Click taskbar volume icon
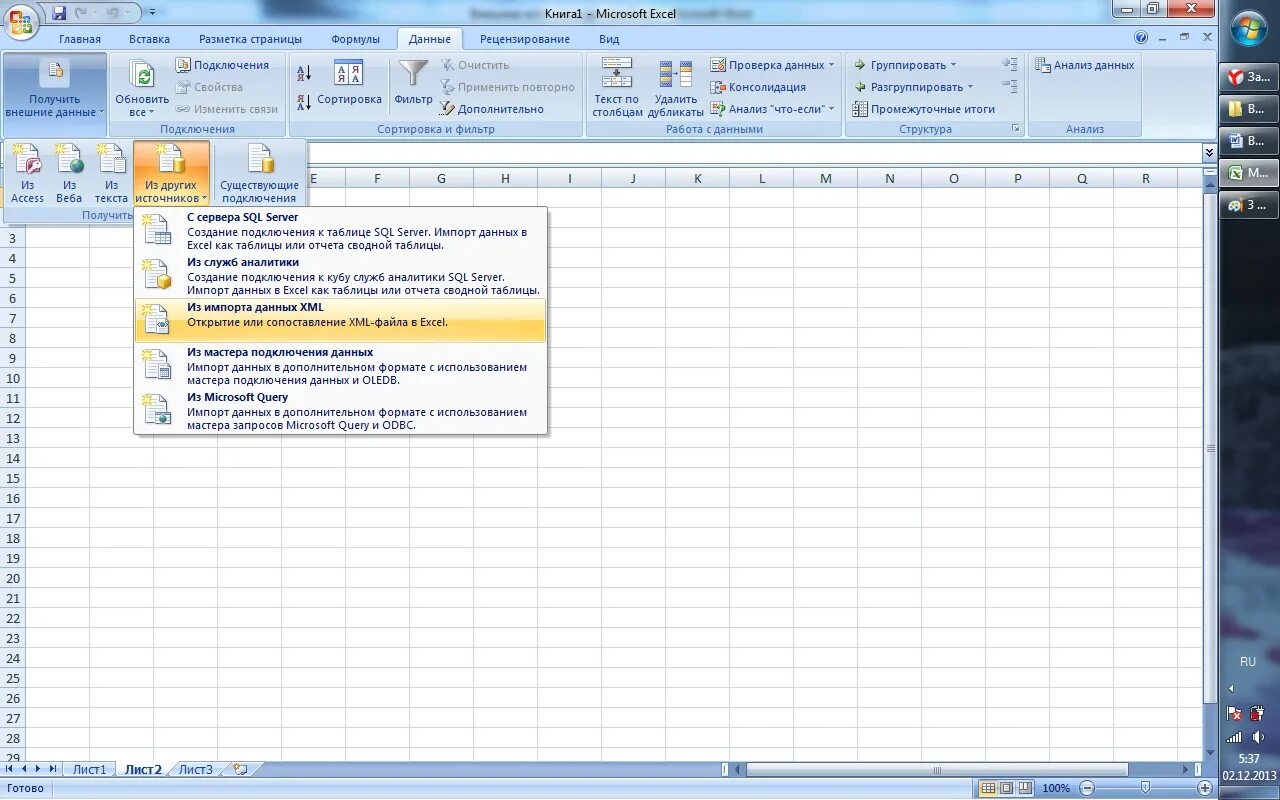The width and height of the screenshot is (1280, 800). tap(1258, 737)
